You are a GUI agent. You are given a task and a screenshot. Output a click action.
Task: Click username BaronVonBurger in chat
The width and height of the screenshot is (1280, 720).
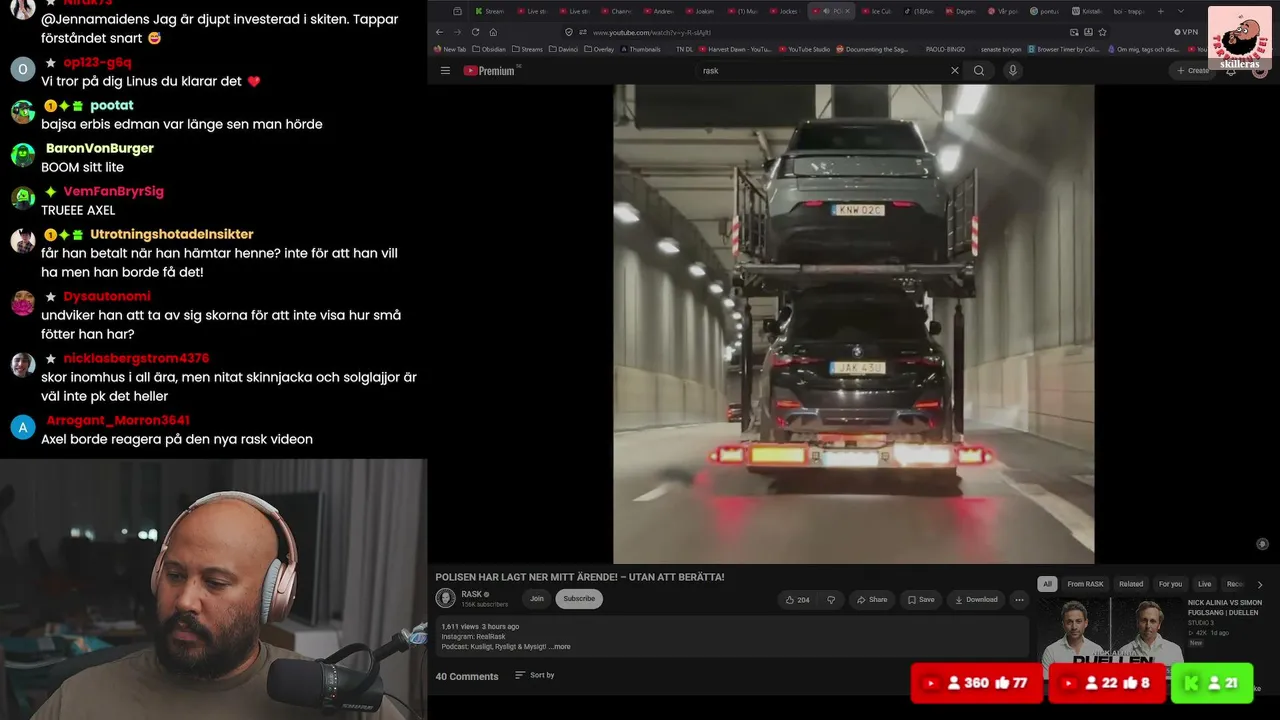tap(100, 148)
